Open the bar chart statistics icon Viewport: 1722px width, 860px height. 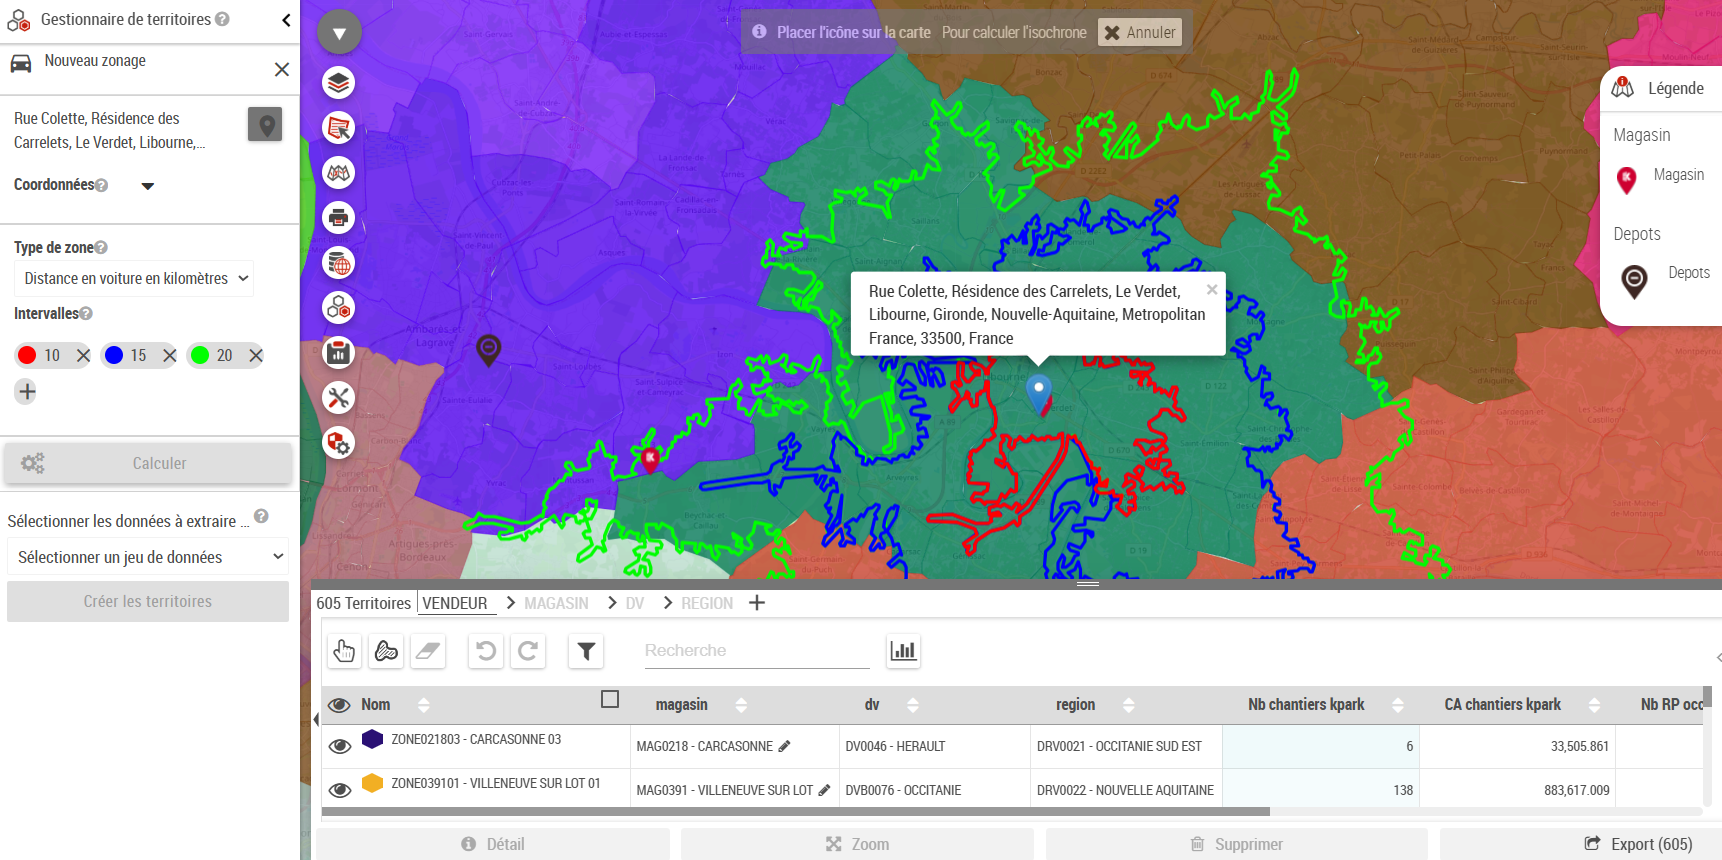point(903,651)
